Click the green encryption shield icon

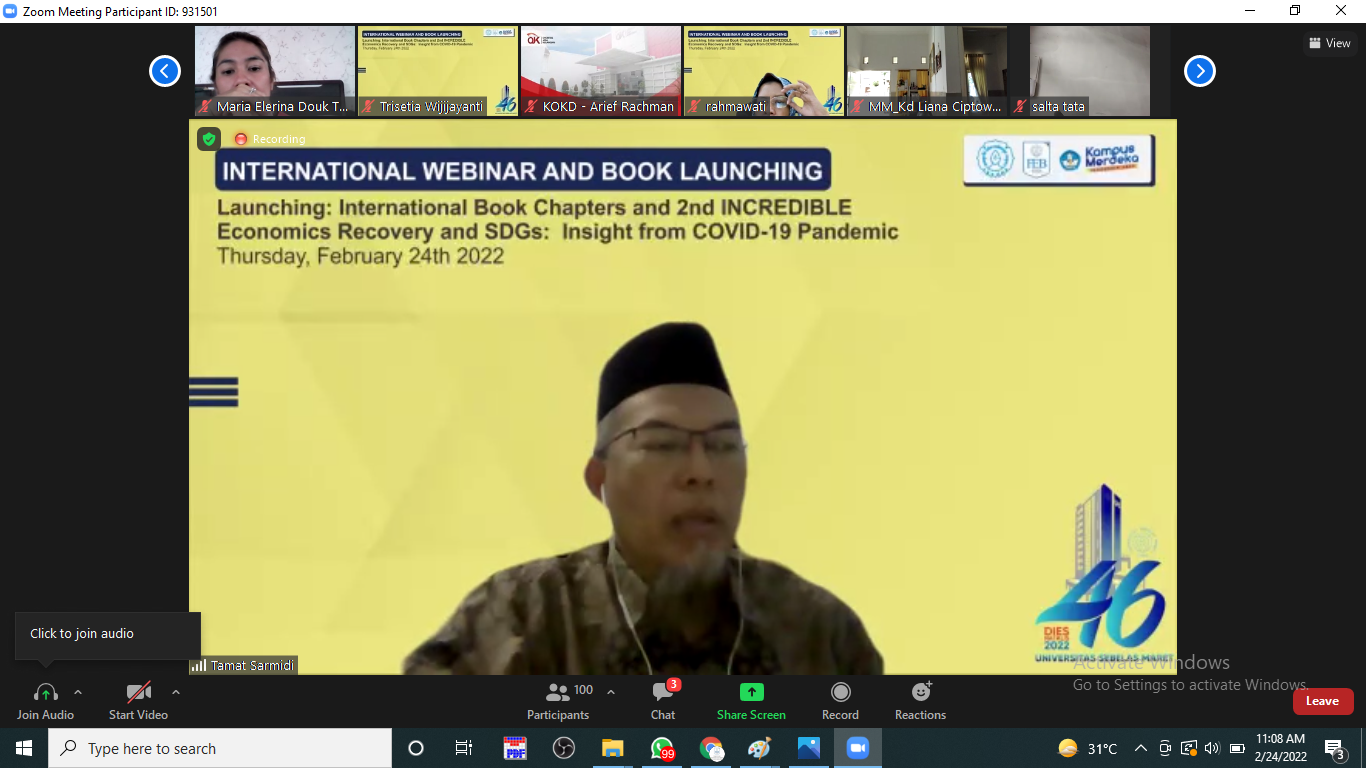coord(208,139)
